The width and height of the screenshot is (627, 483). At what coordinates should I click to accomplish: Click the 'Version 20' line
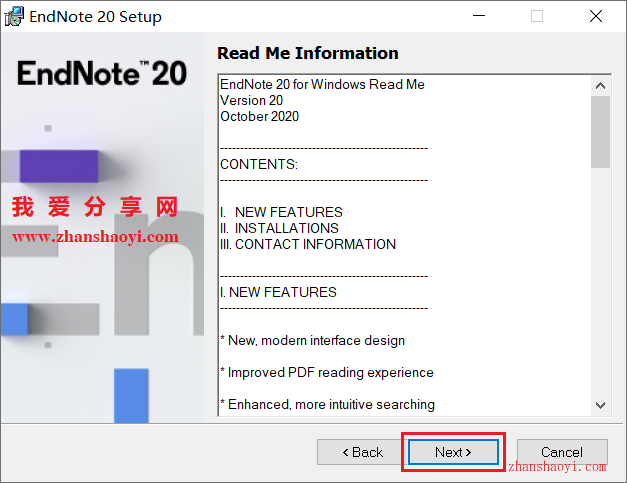tap(252, 100)
